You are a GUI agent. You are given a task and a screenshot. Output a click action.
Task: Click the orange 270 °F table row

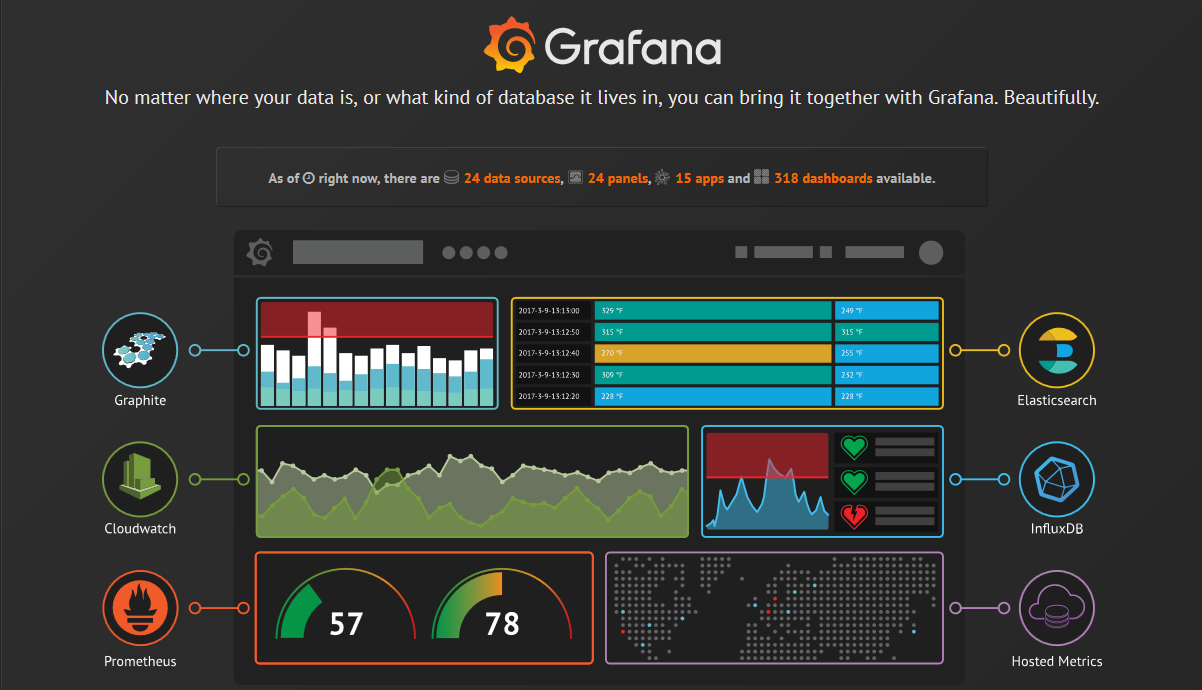(x=712, y=353)
